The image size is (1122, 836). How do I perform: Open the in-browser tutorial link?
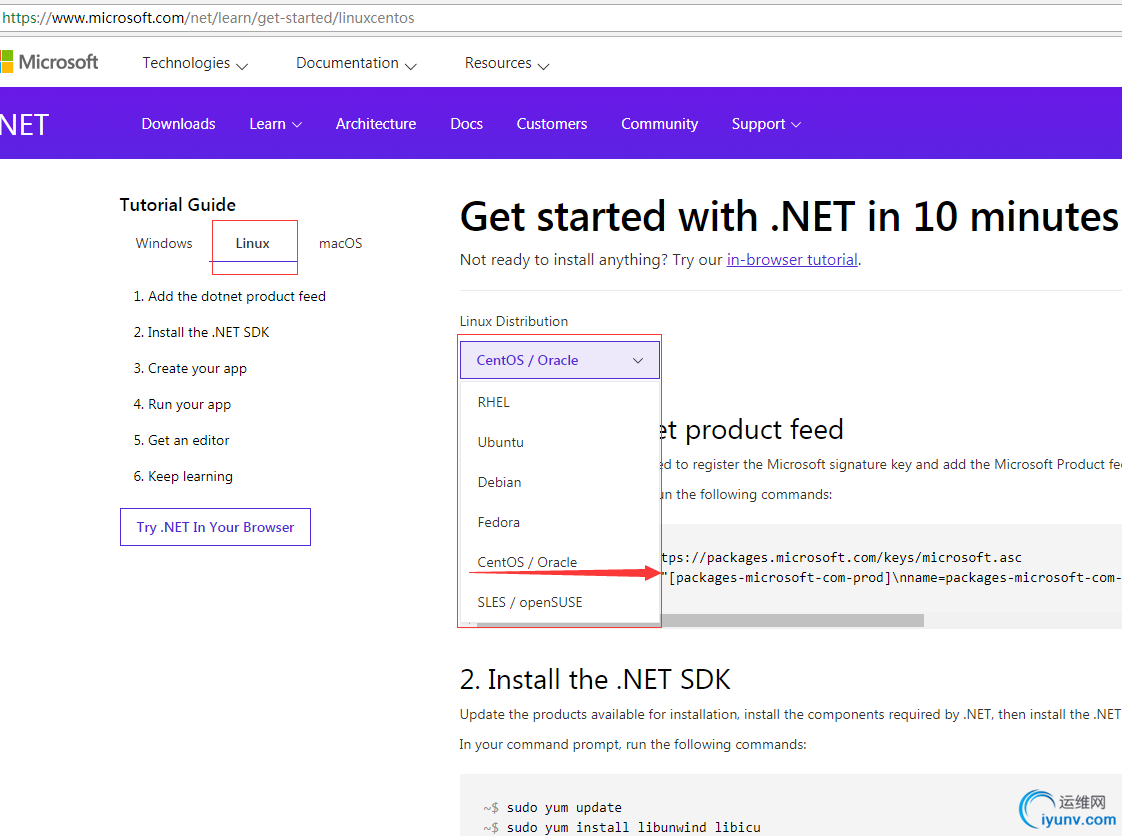[792, 260]
